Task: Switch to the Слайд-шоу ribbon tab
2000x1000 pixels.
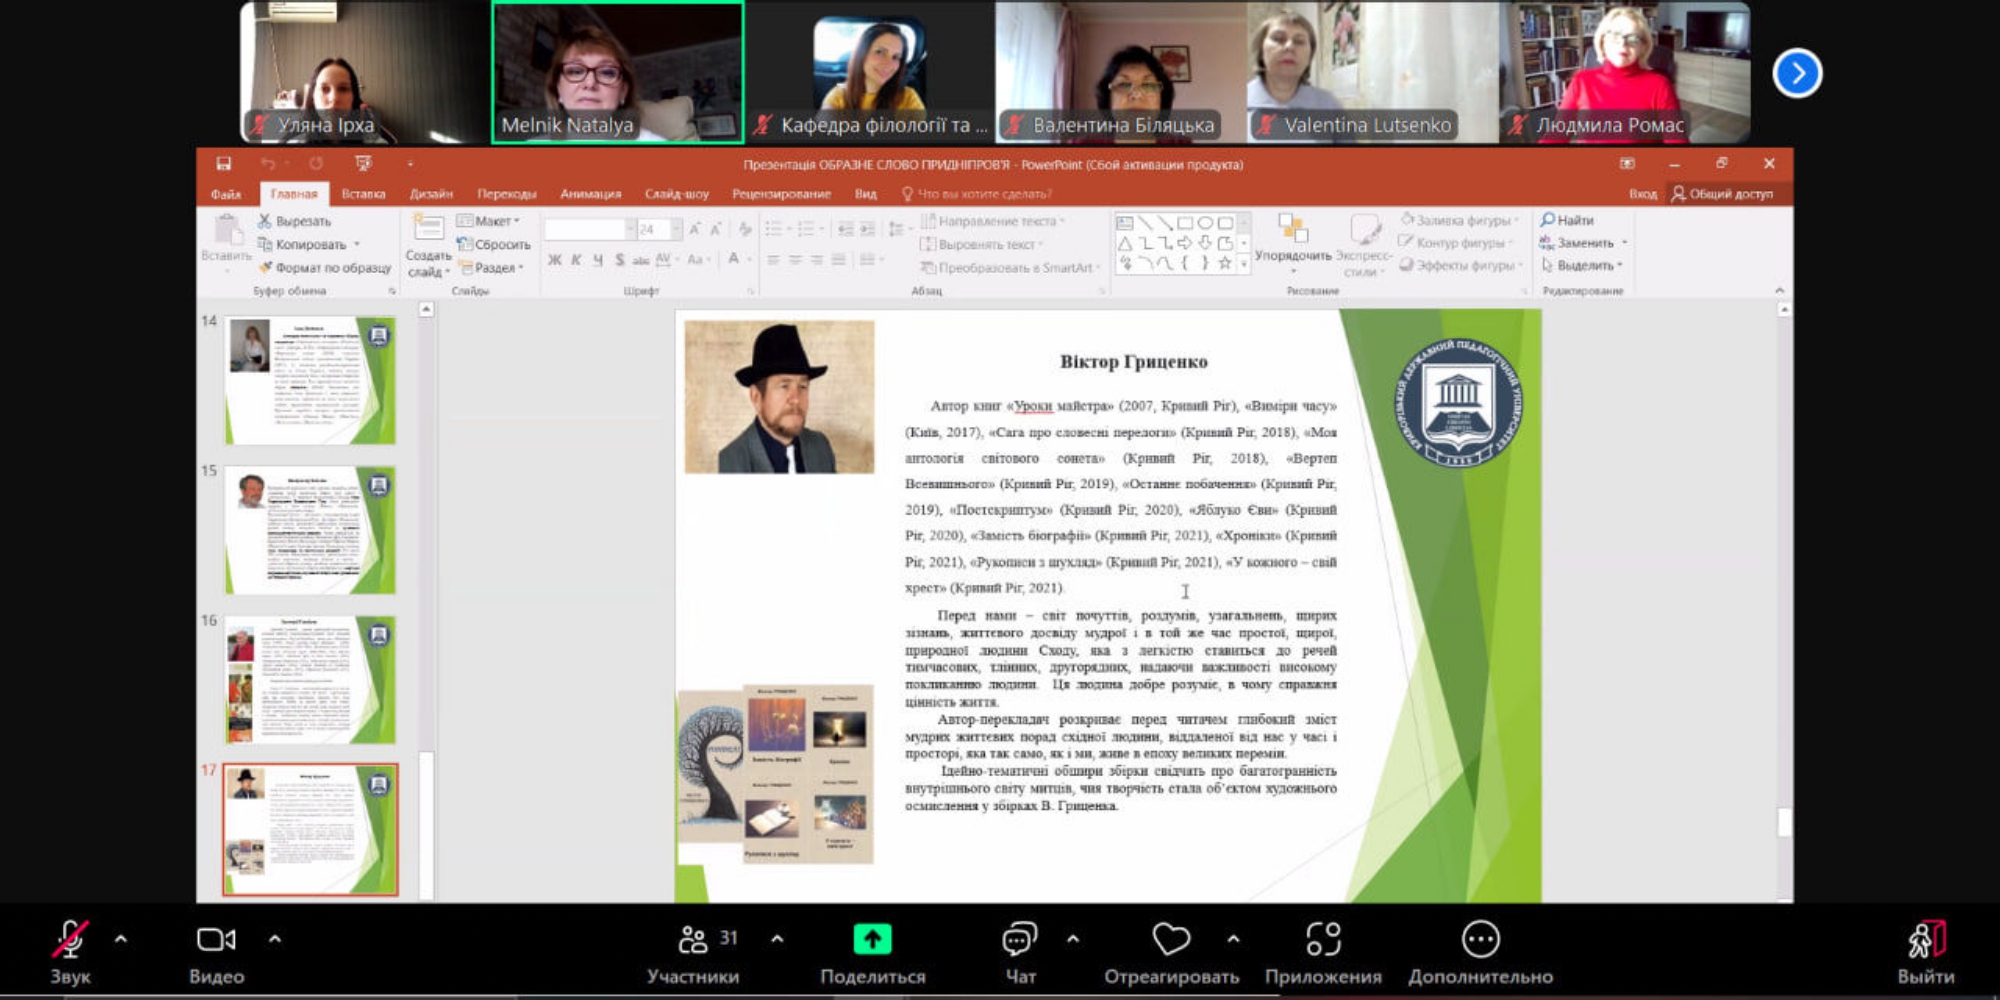Action: pos(676,194)
